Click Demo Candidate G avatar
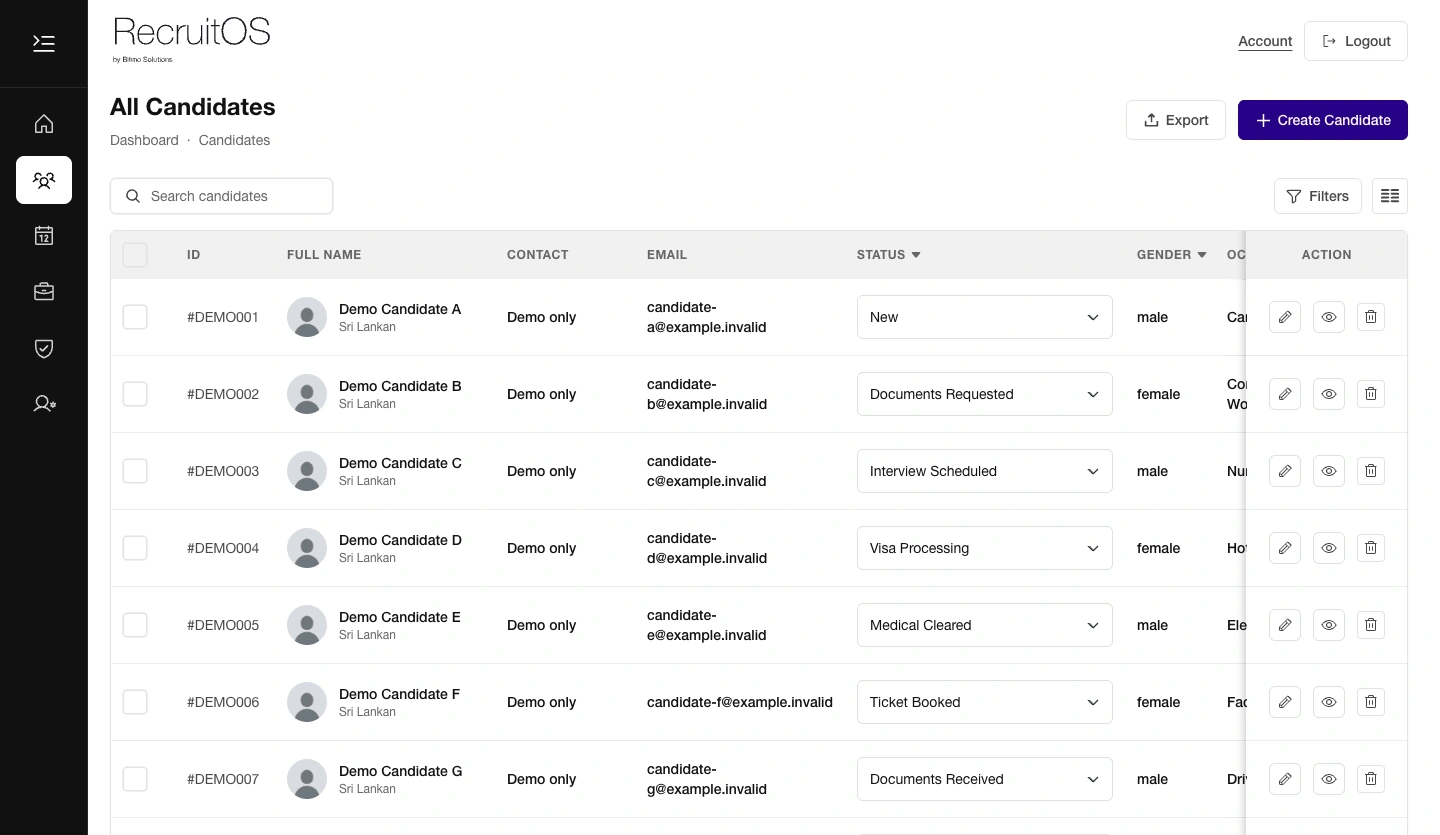Screen dimensions: 1440x835 pyautogui.click(x=307, y=779)
